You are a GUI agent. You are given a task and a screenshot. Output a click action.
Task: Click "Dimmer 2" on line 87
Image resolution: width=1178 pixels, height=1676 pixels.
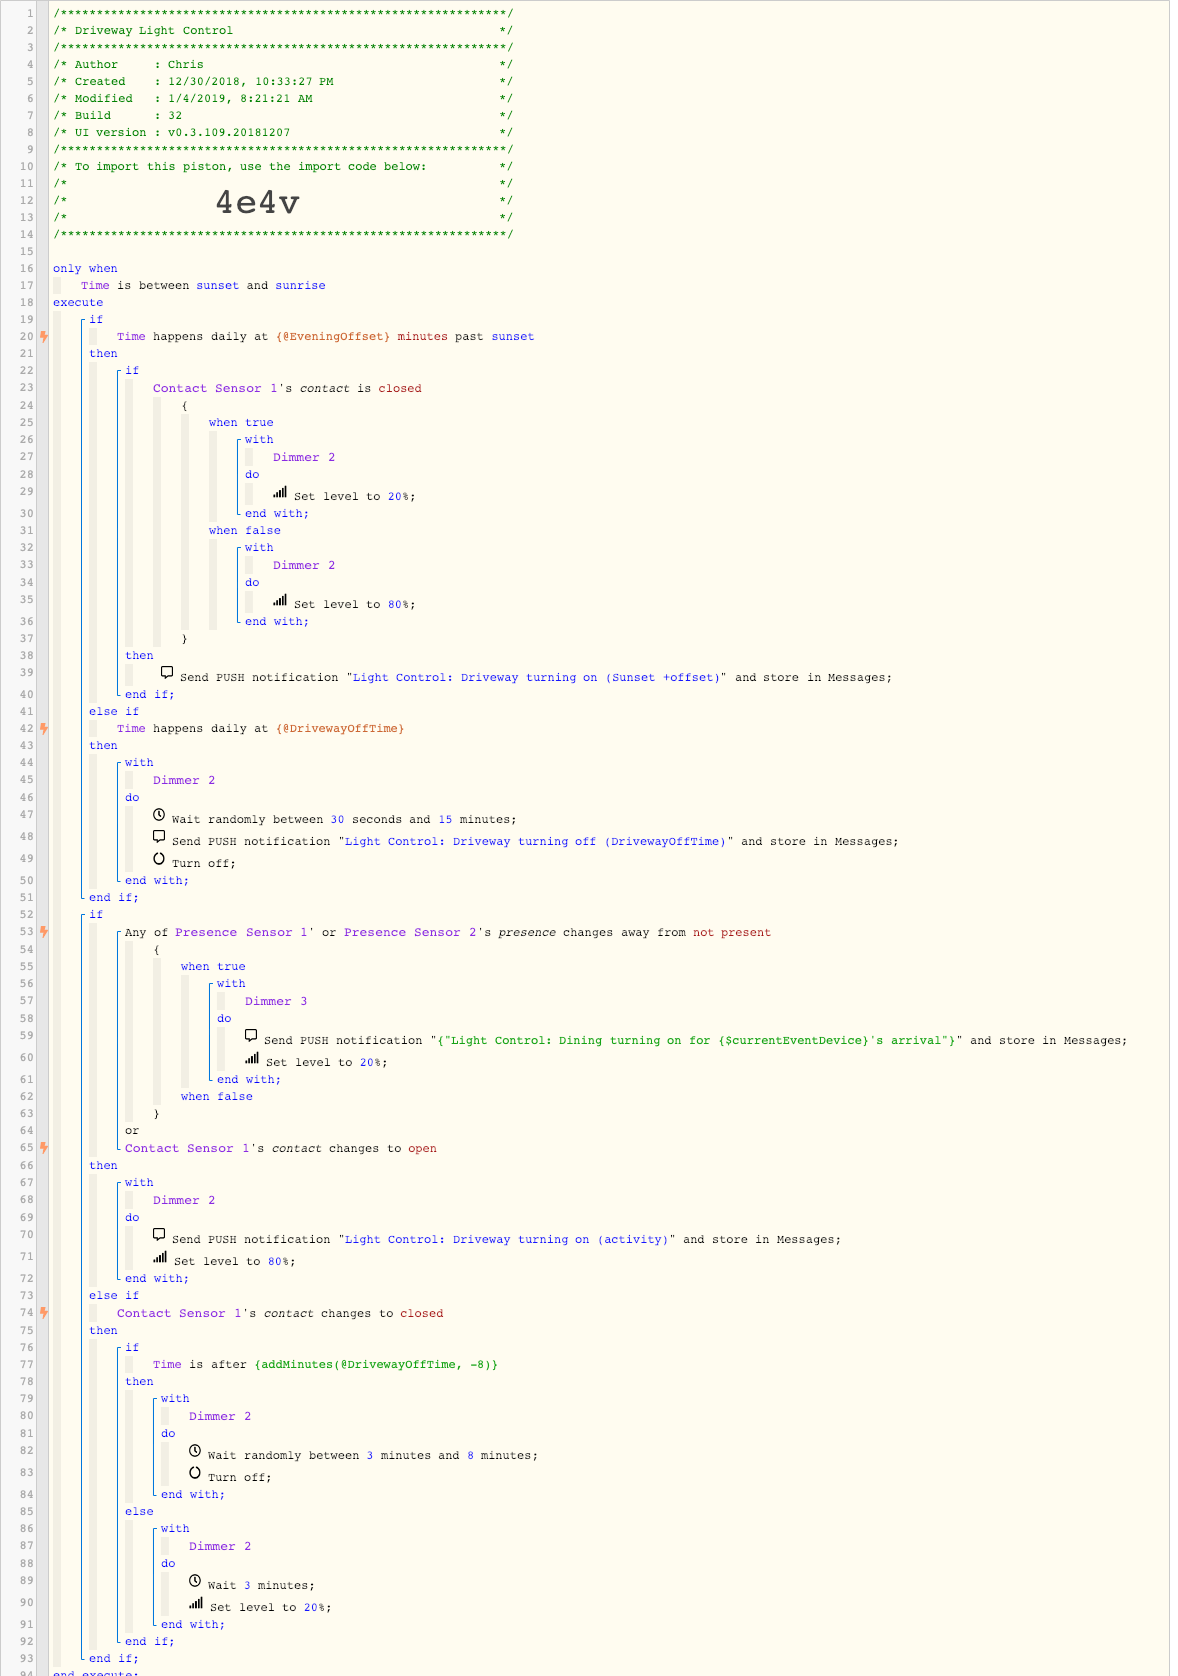[x=220, y=1547]
